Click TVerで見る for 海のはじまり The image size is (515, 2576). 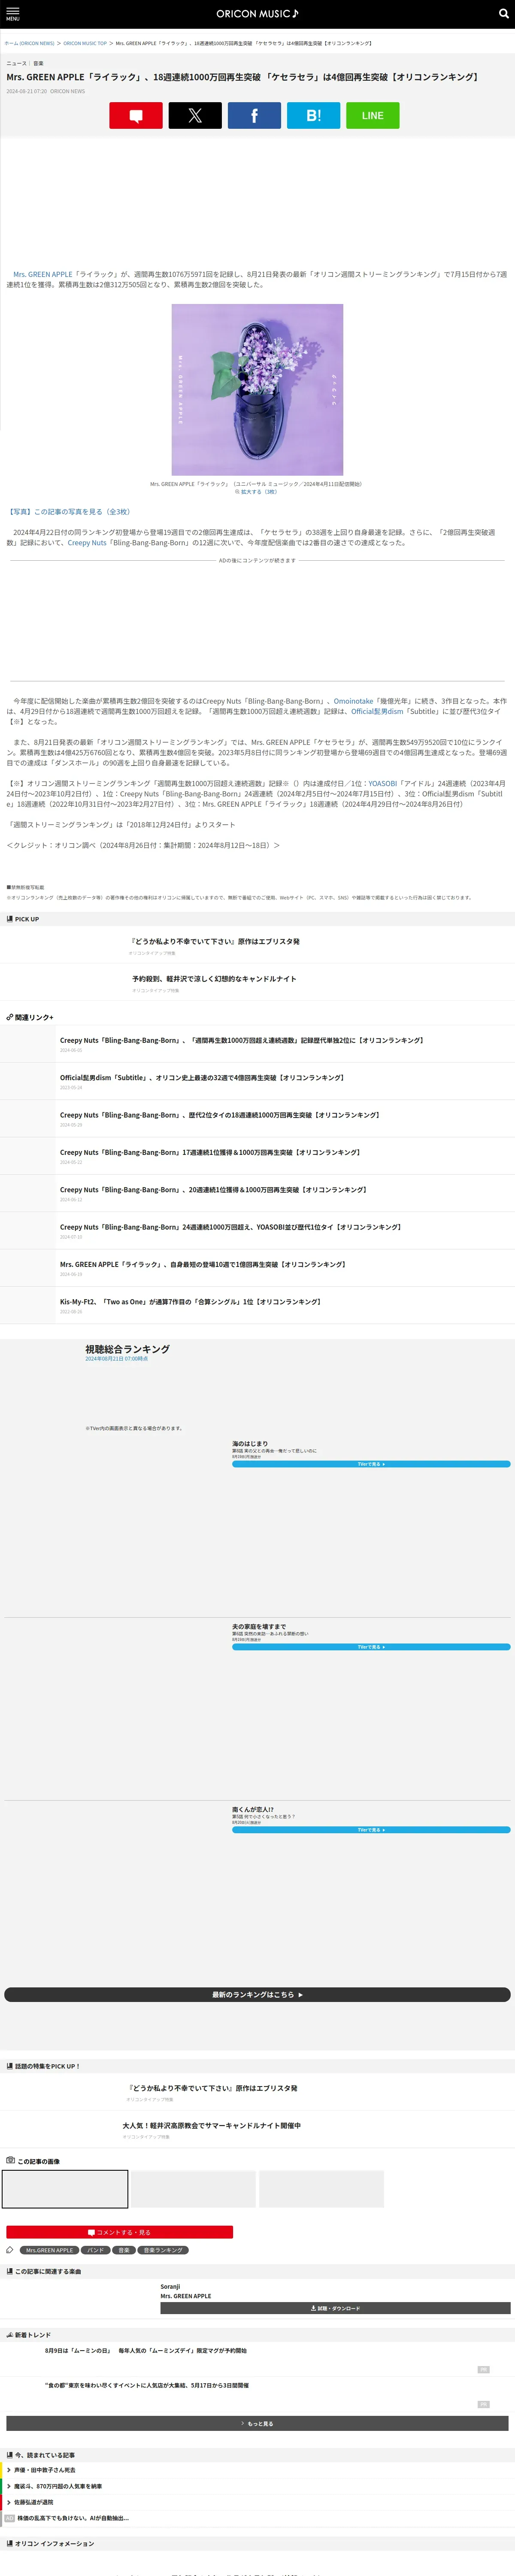click(371, 1464)
